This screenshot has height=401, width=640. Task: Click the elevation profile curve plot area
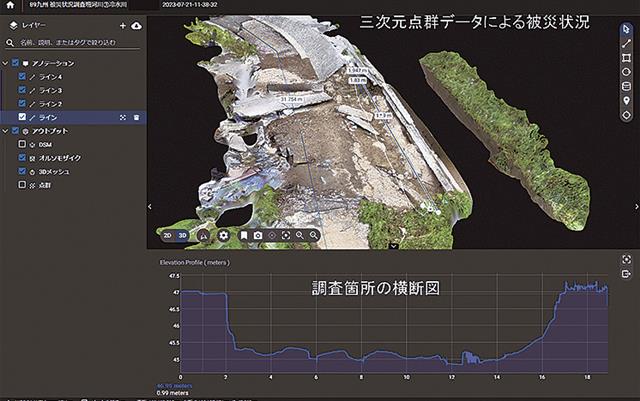pos(394,325)
